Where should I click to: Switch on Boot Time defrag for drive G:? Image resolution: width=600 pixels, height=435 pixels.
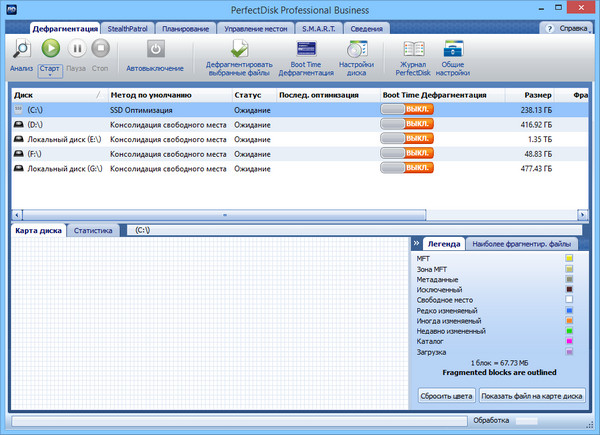pos(407,169)
